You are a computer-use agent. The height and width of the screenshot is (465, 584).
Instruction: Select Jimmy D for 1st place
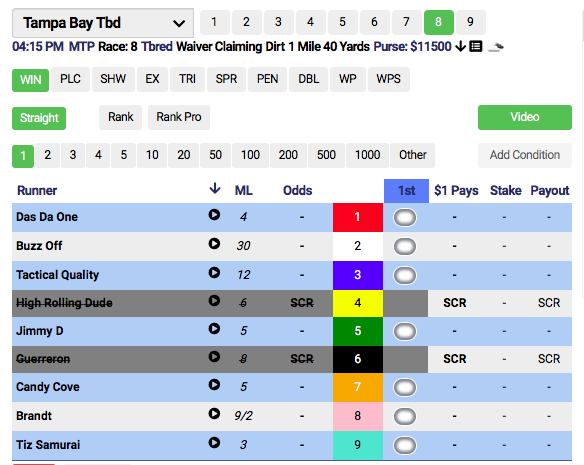tap(405, 331)
